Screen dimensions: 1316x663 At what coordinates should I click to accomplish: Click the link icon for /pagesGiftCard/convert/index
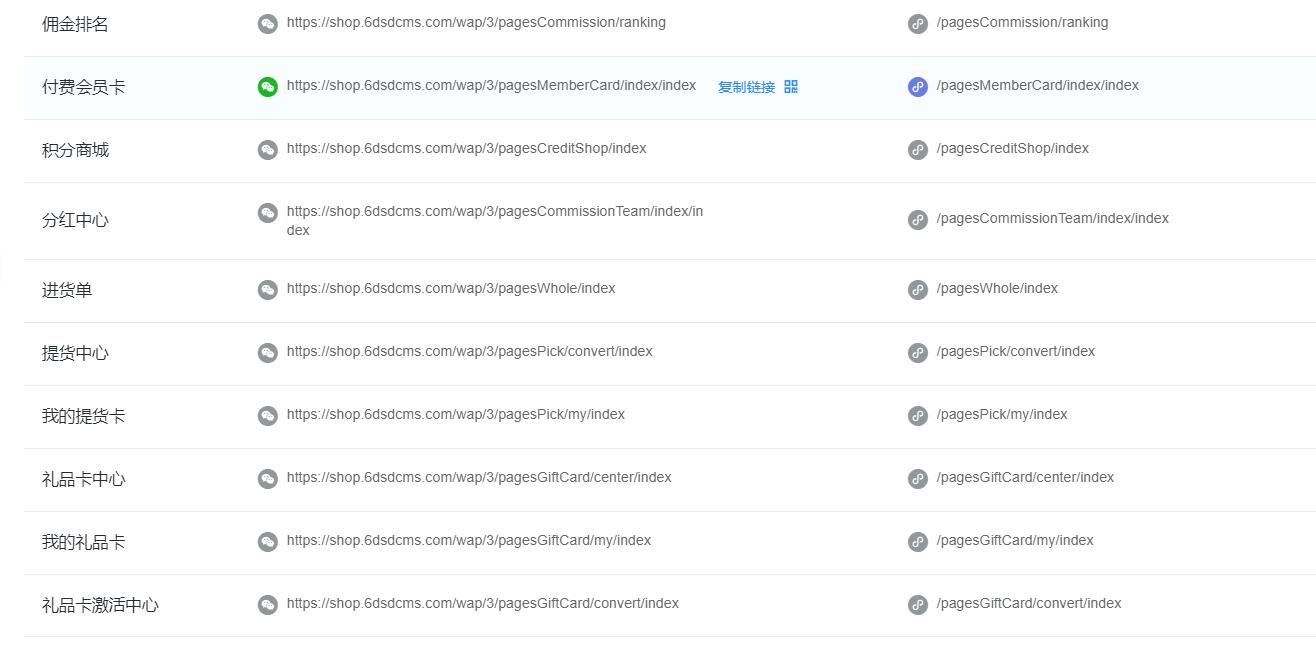[x=917, y=605]
